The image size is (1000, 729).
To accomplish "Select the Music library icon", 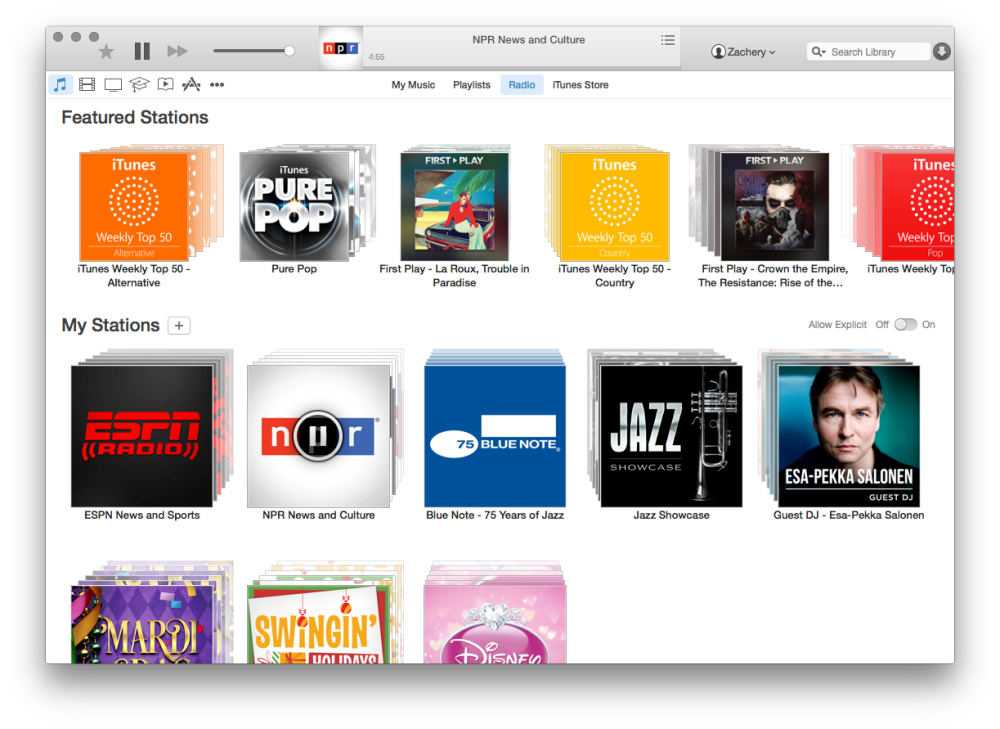I will coord(61,84).
